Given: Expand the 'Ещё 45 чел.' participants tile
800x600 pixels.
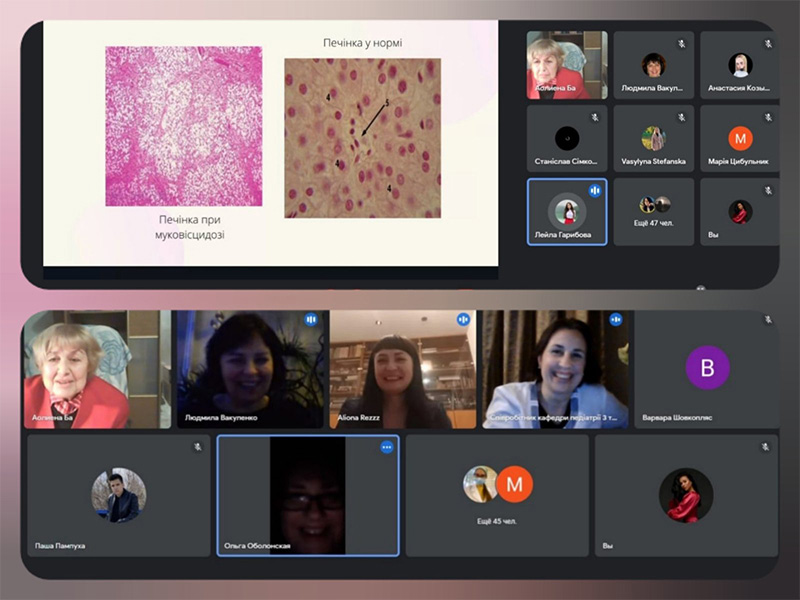Looking at the screenshot, I should [497, 496].
